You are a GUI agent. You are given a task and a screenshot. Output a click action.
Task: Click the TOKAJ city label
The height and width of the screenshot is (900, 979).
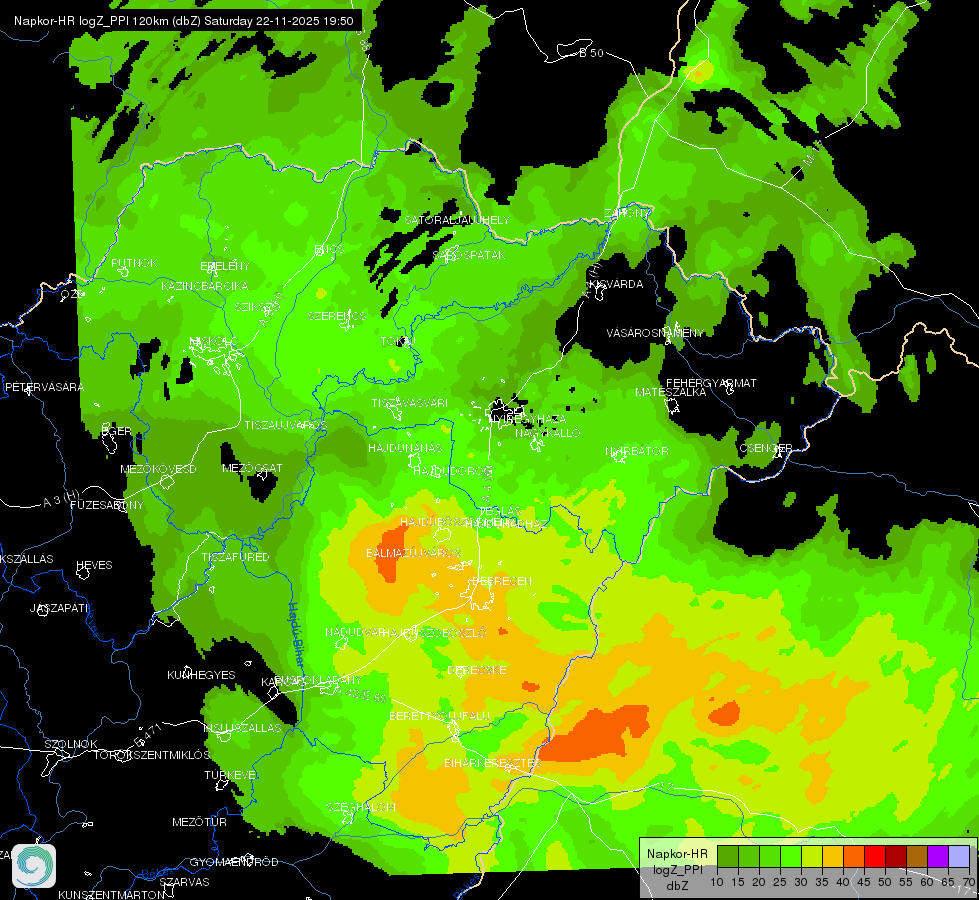(x=397, y=342)
